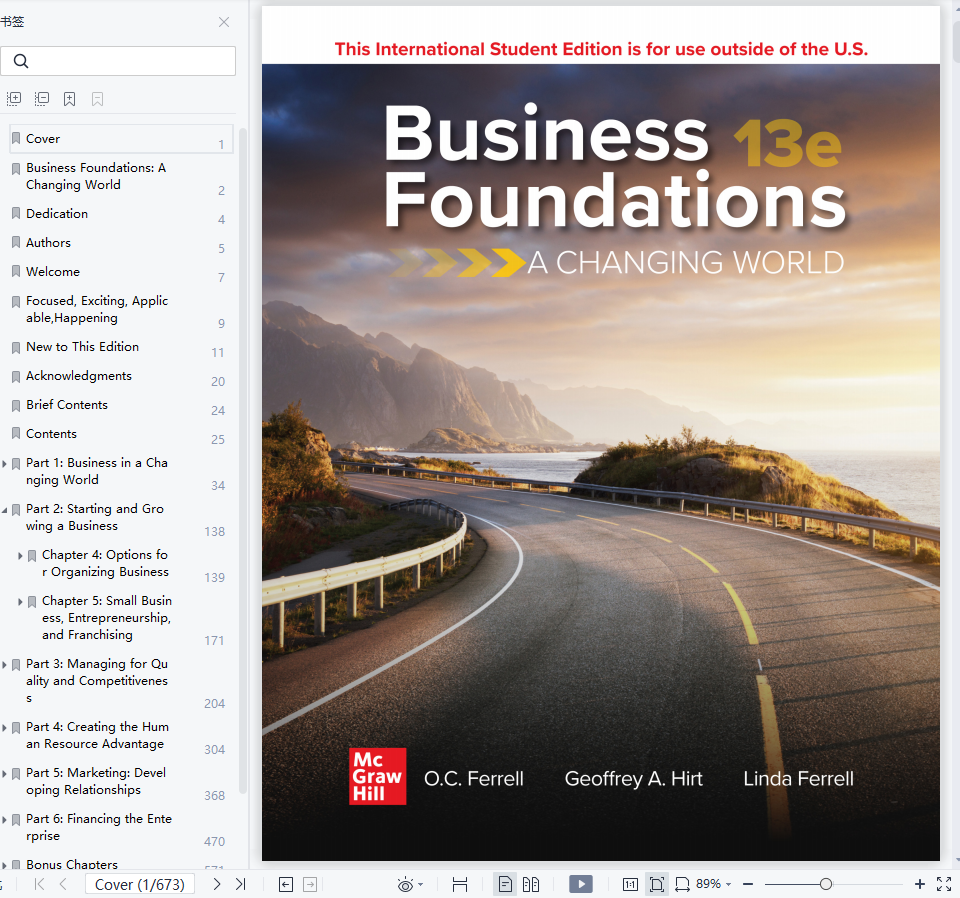Expand Part 5: Marketing: Developing Relationships

pos(4,774)
